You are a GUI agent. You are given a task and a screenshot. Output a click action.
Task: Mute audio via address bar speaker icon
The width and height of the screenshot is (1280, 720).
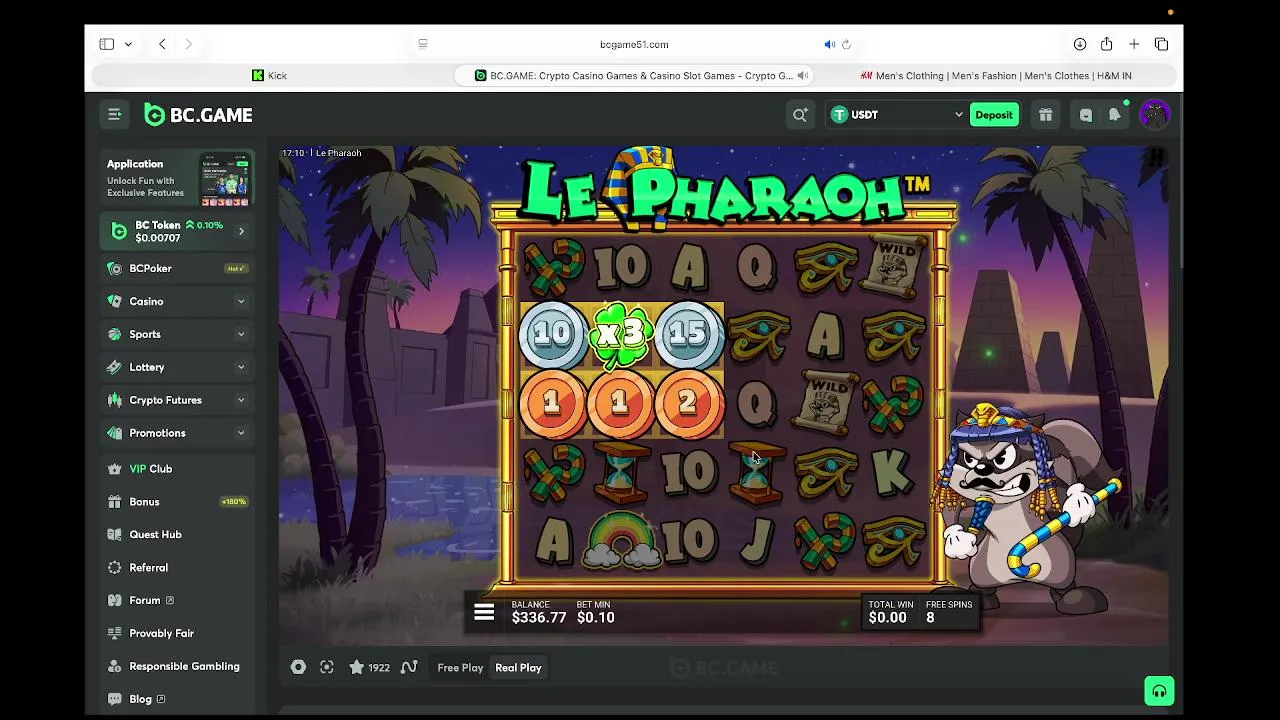coord(829,44)
